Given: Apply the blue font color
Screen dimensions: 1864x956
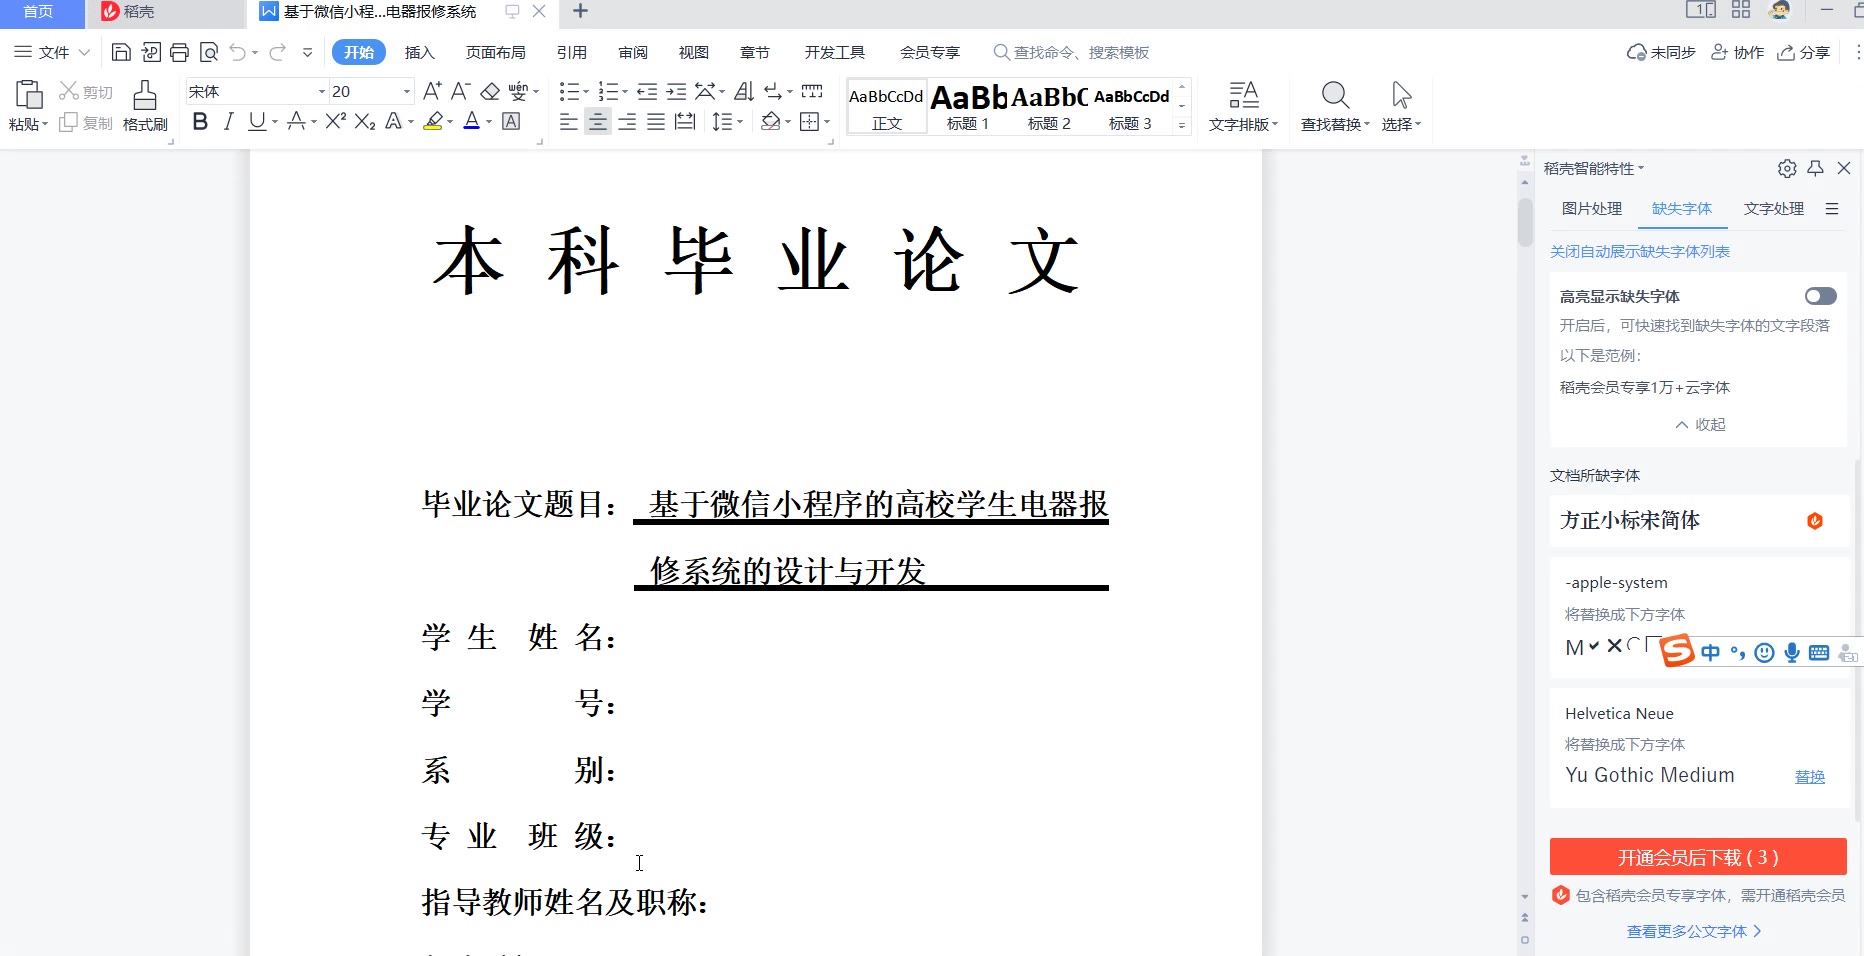Looking at the screenshot, I should click(472, 121).
